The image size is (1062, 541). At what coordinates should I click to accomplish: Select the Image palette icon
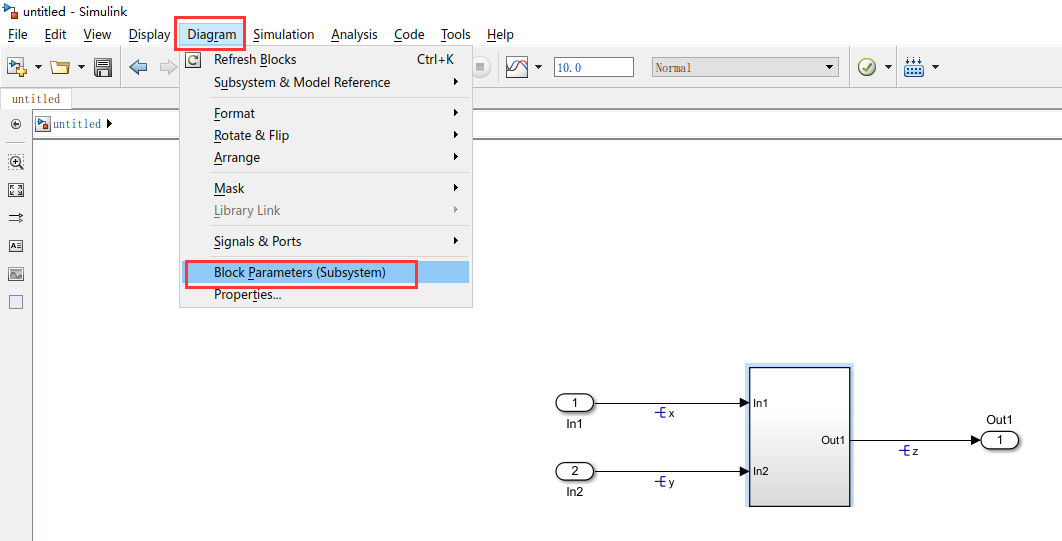point(16,274)
